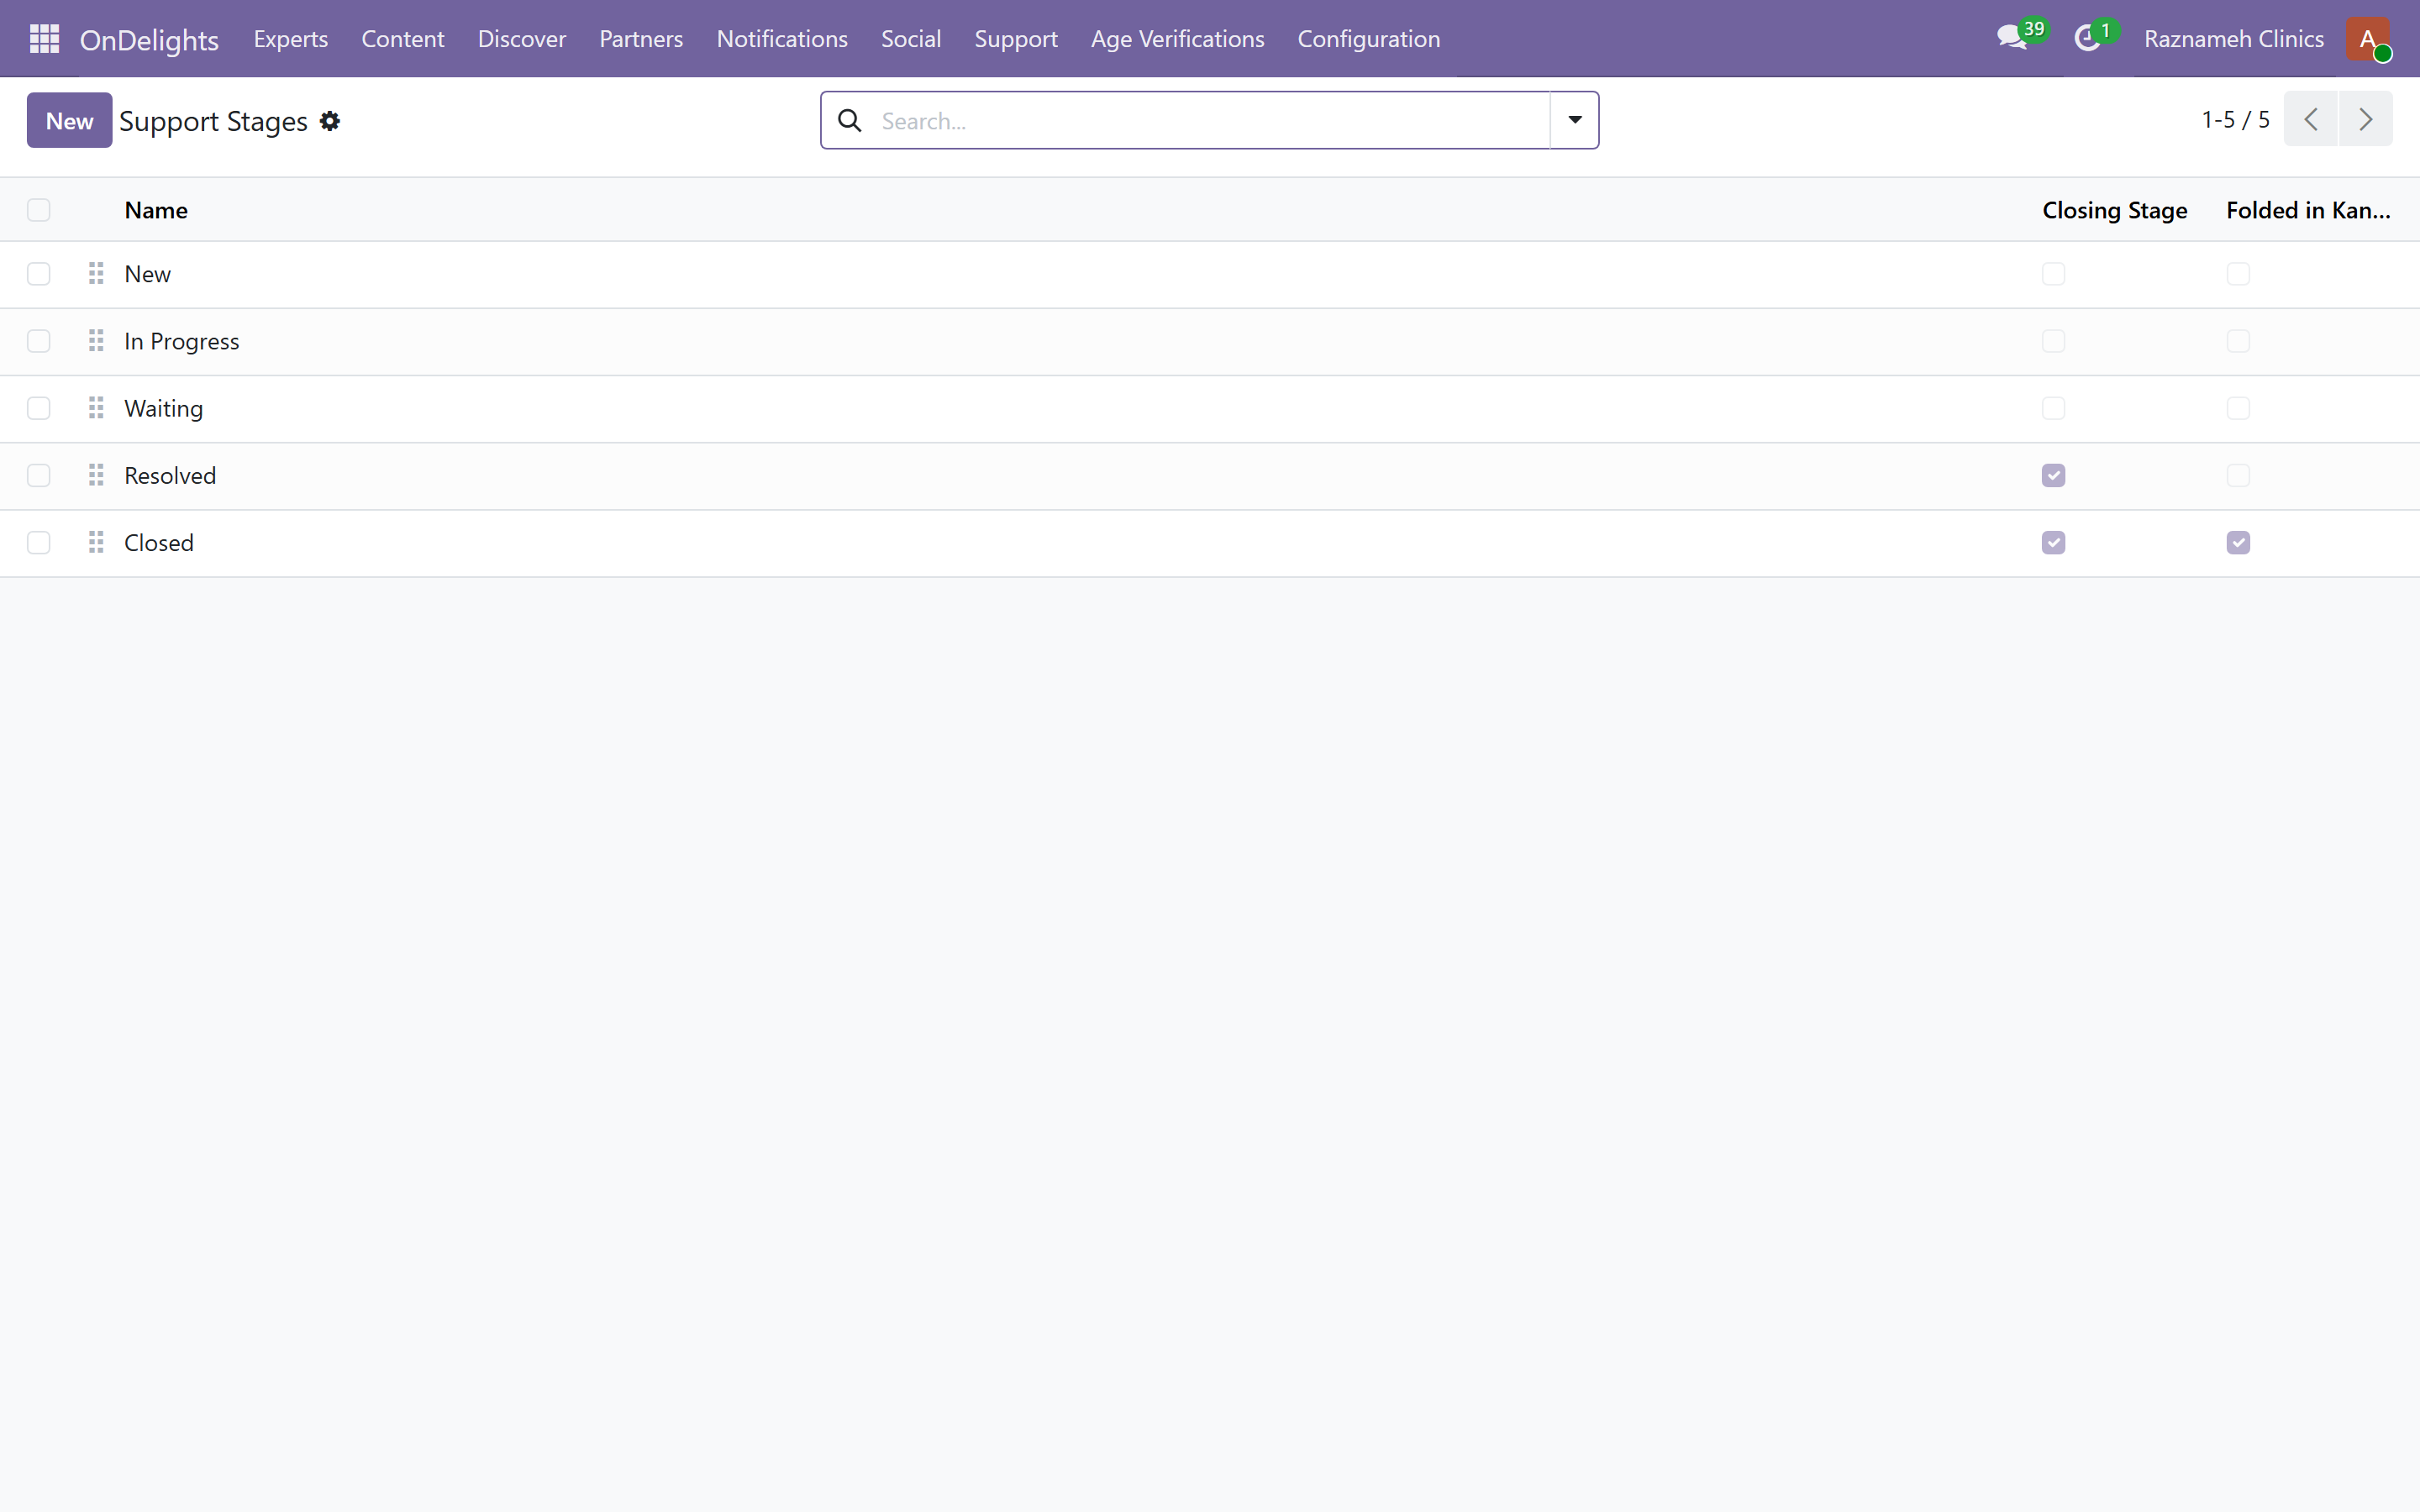Click the user avatar icon

[2368, 39]
